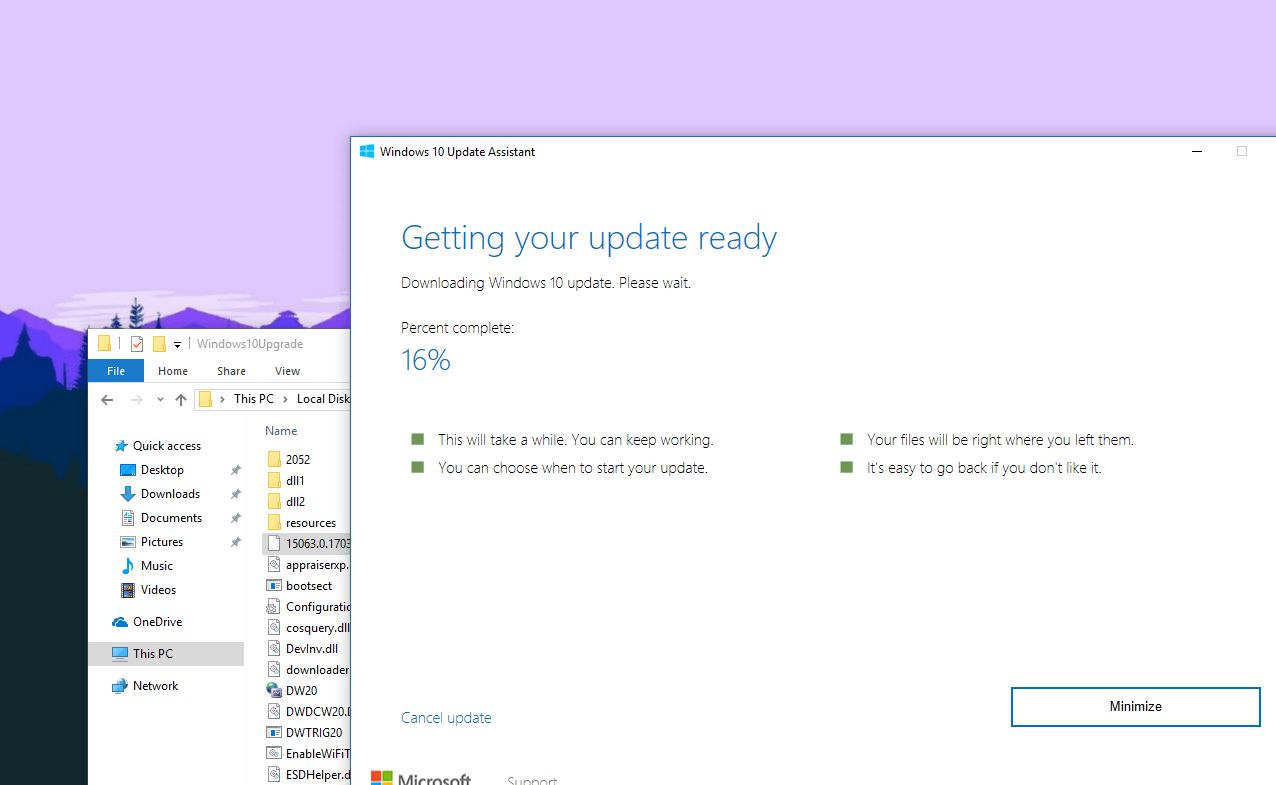Cancel the Windows 10 update download

(x=446, y=718)
